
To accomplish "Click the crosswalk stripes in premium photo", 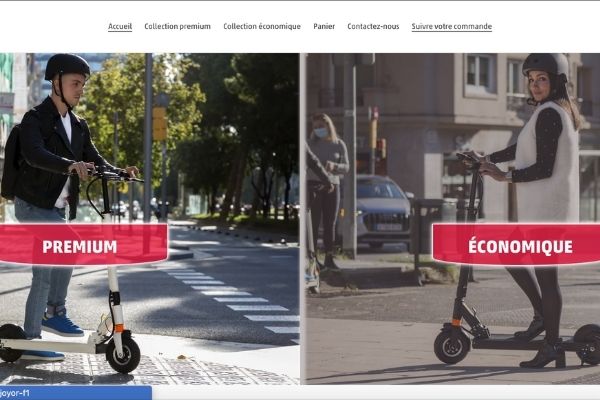I will tap(237, 299).
